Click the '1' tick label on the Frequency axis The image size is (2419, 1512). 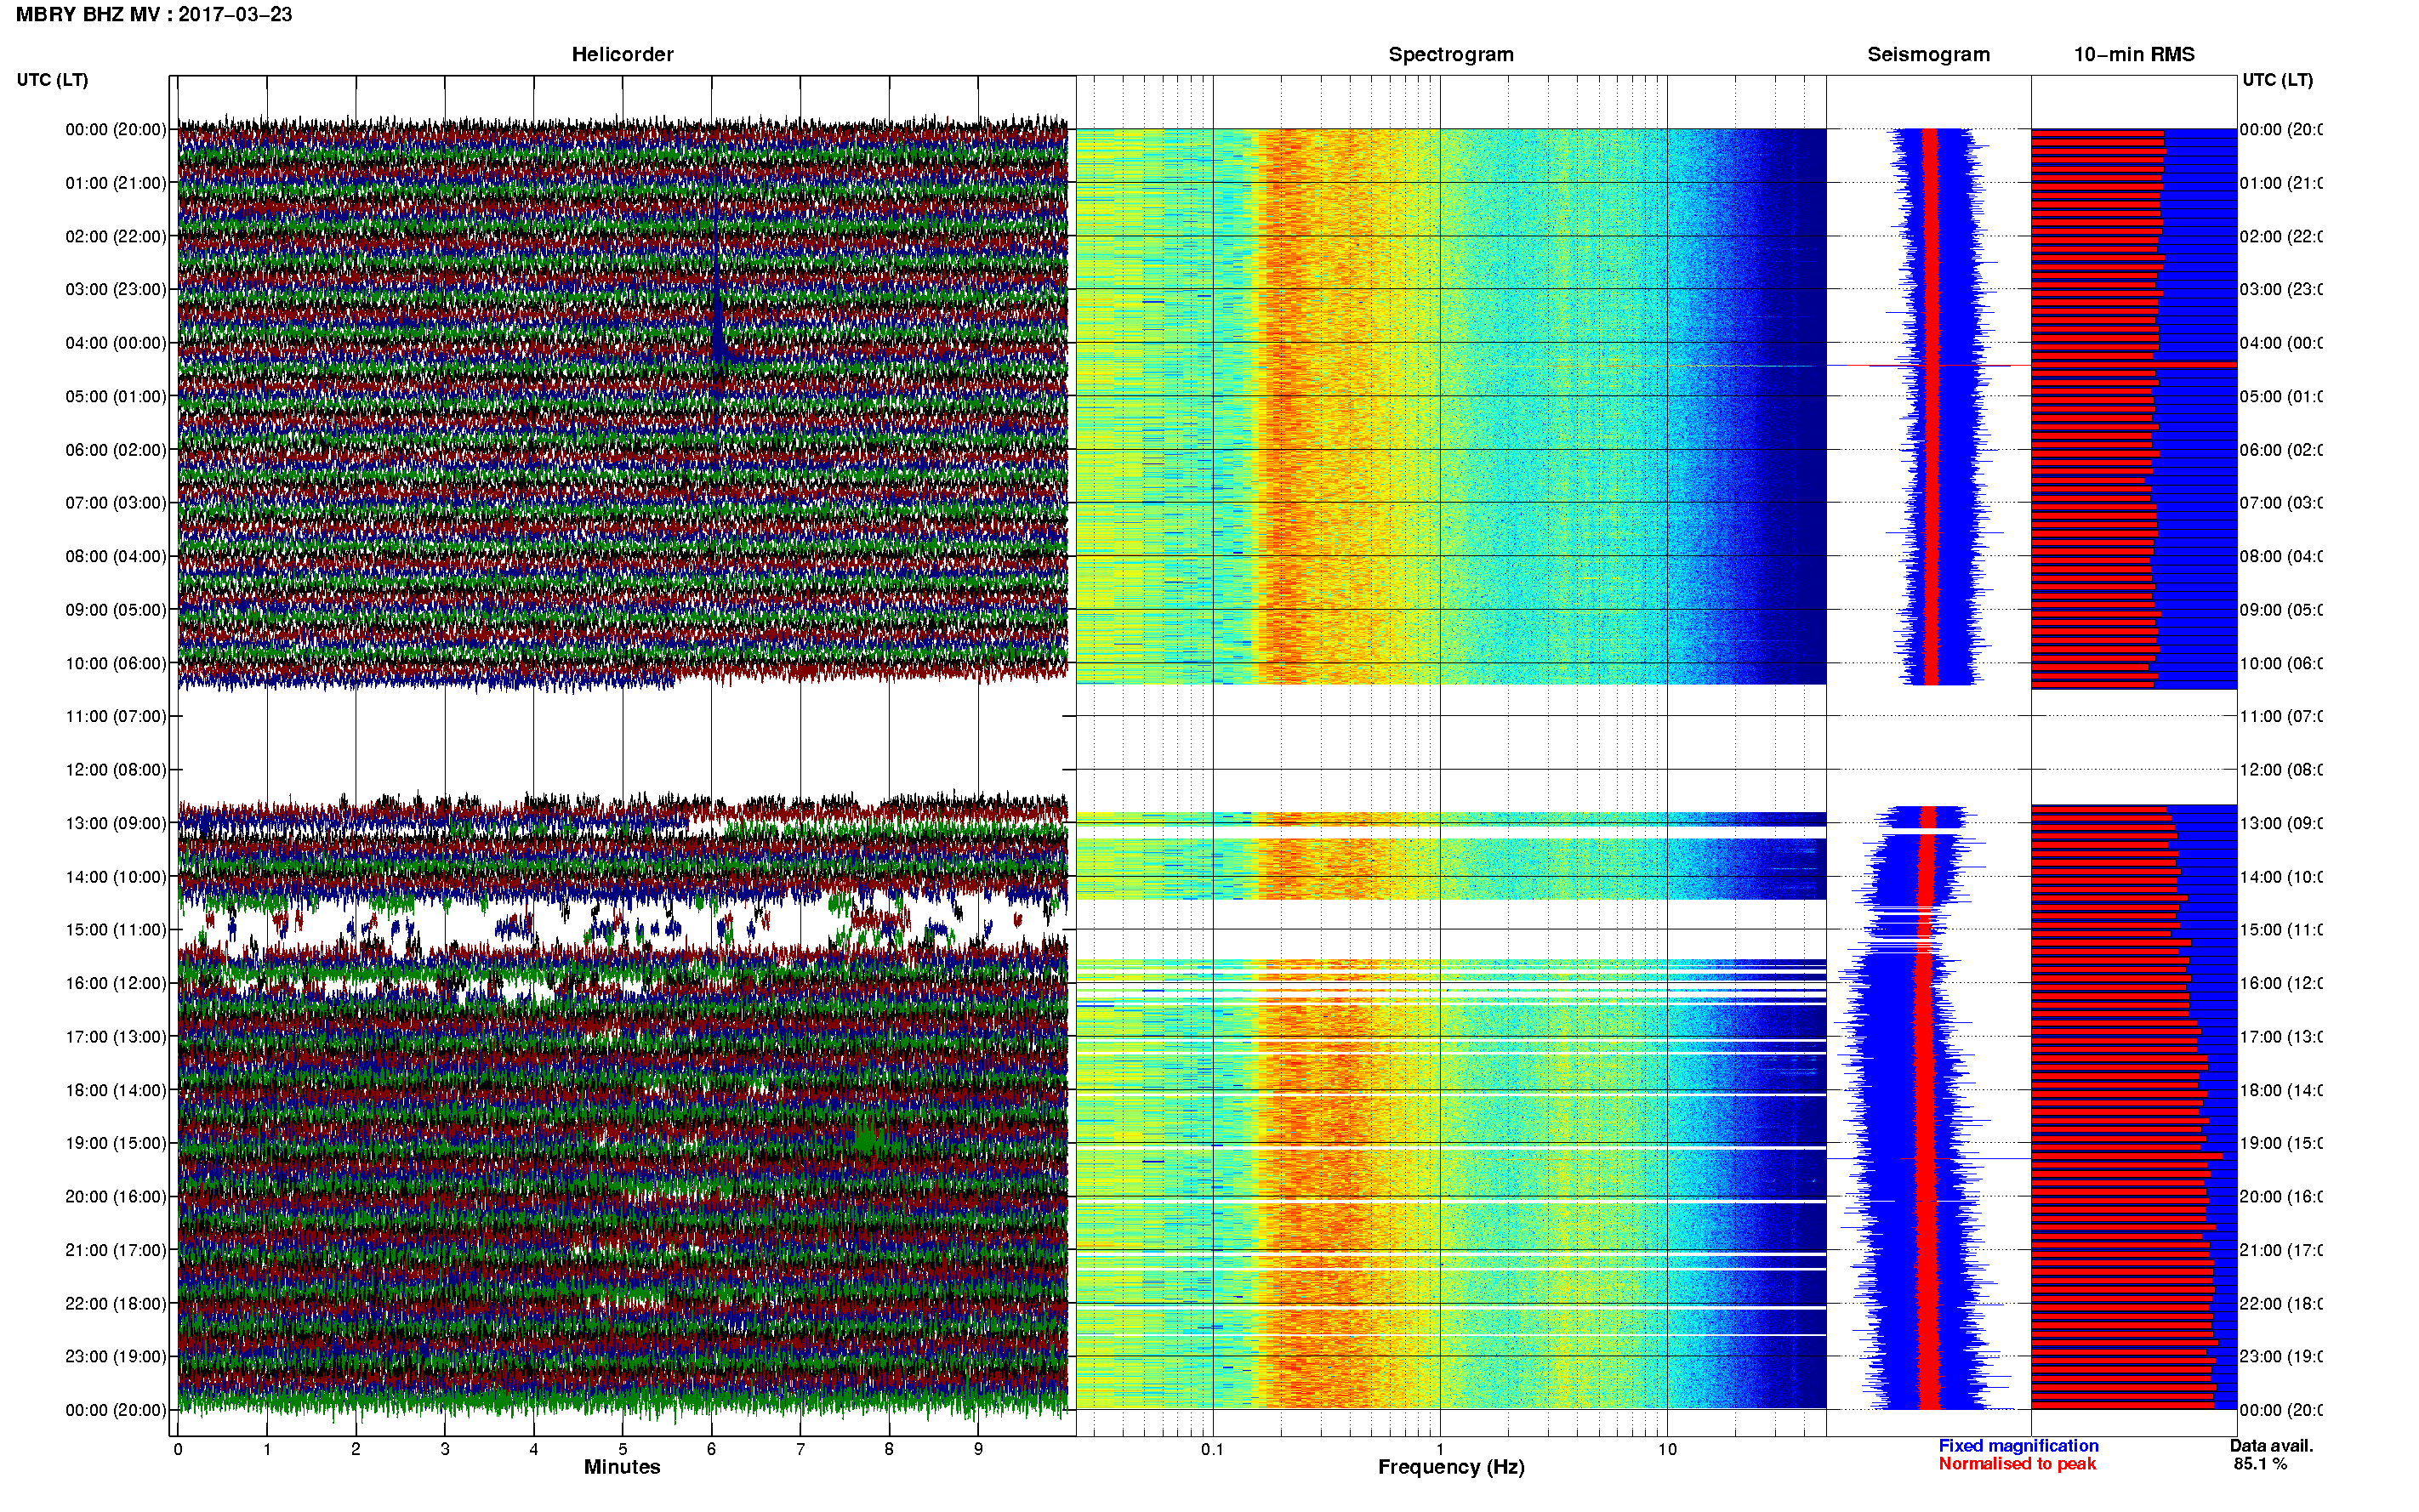click(1440, 1450)
